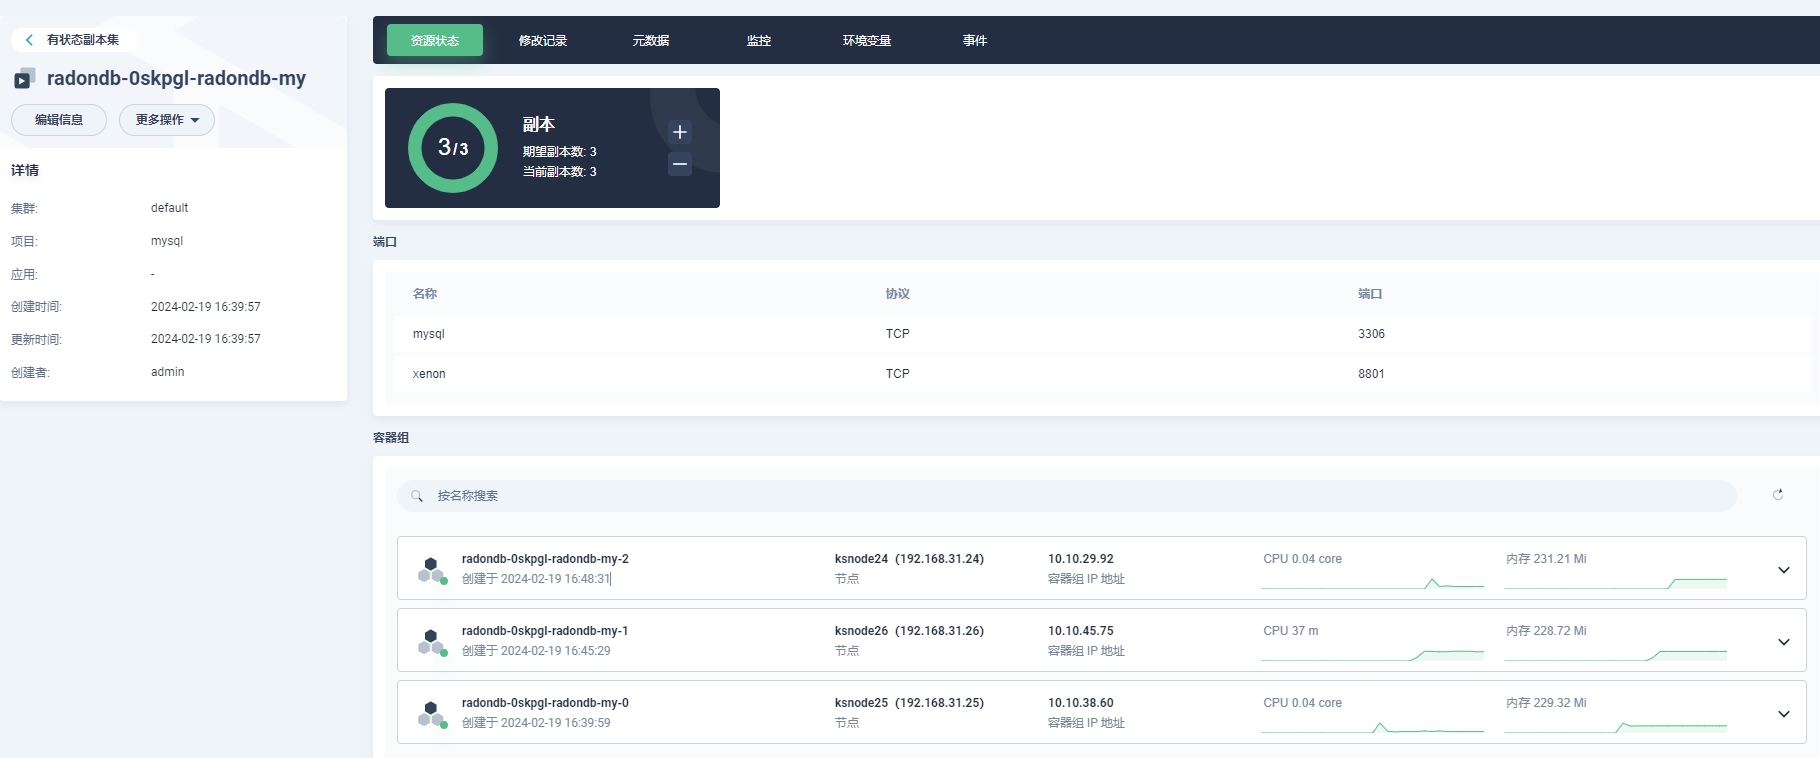Click TCP protocol in the xenon row
The width and height of the screenshot is (1820, 758).
tap(897, 374)
